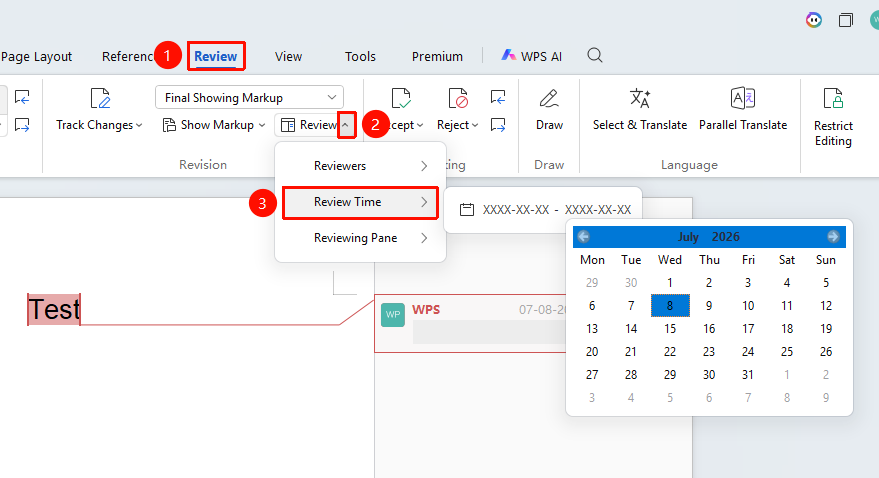The height and width of the screenshot is (478, 879).
Task: Open the Final Showing Markup combo box
Action: click(249, 98)
